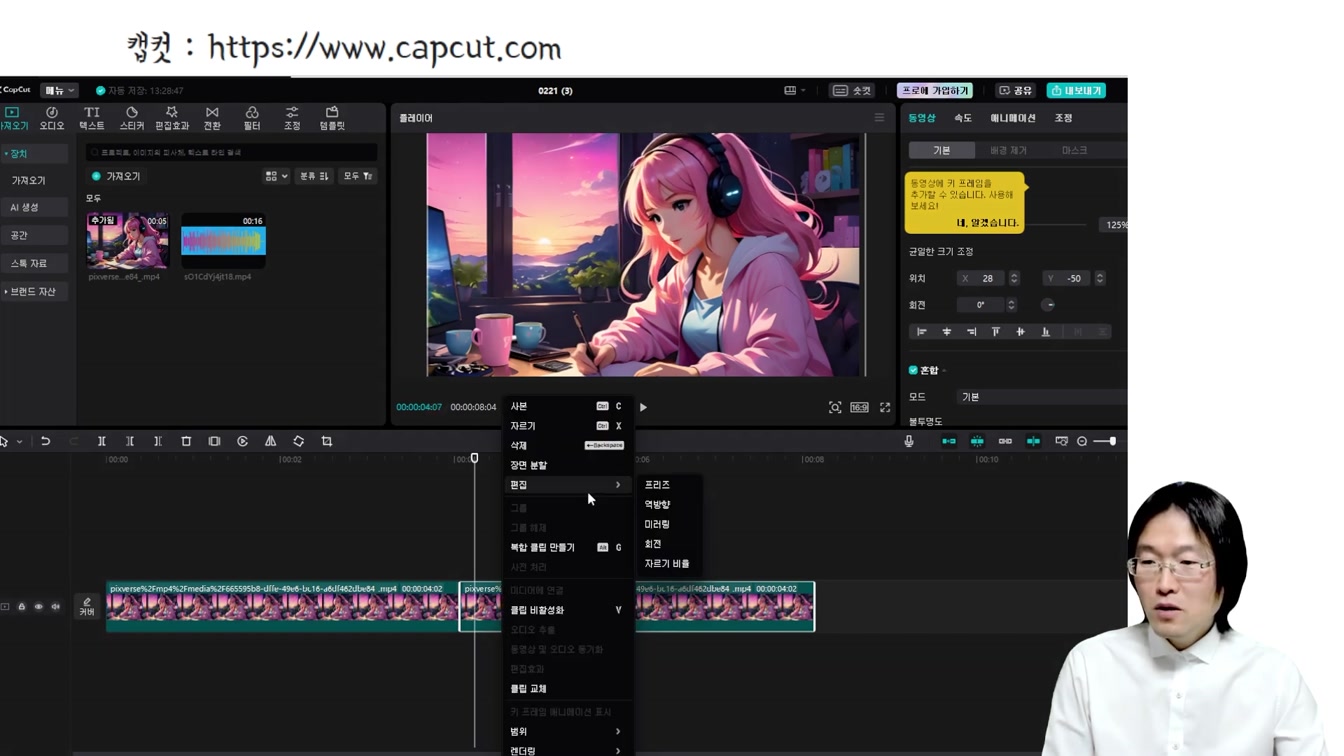
Task: Click the timeline zoom slider handle
Action: click(1112, 441)
